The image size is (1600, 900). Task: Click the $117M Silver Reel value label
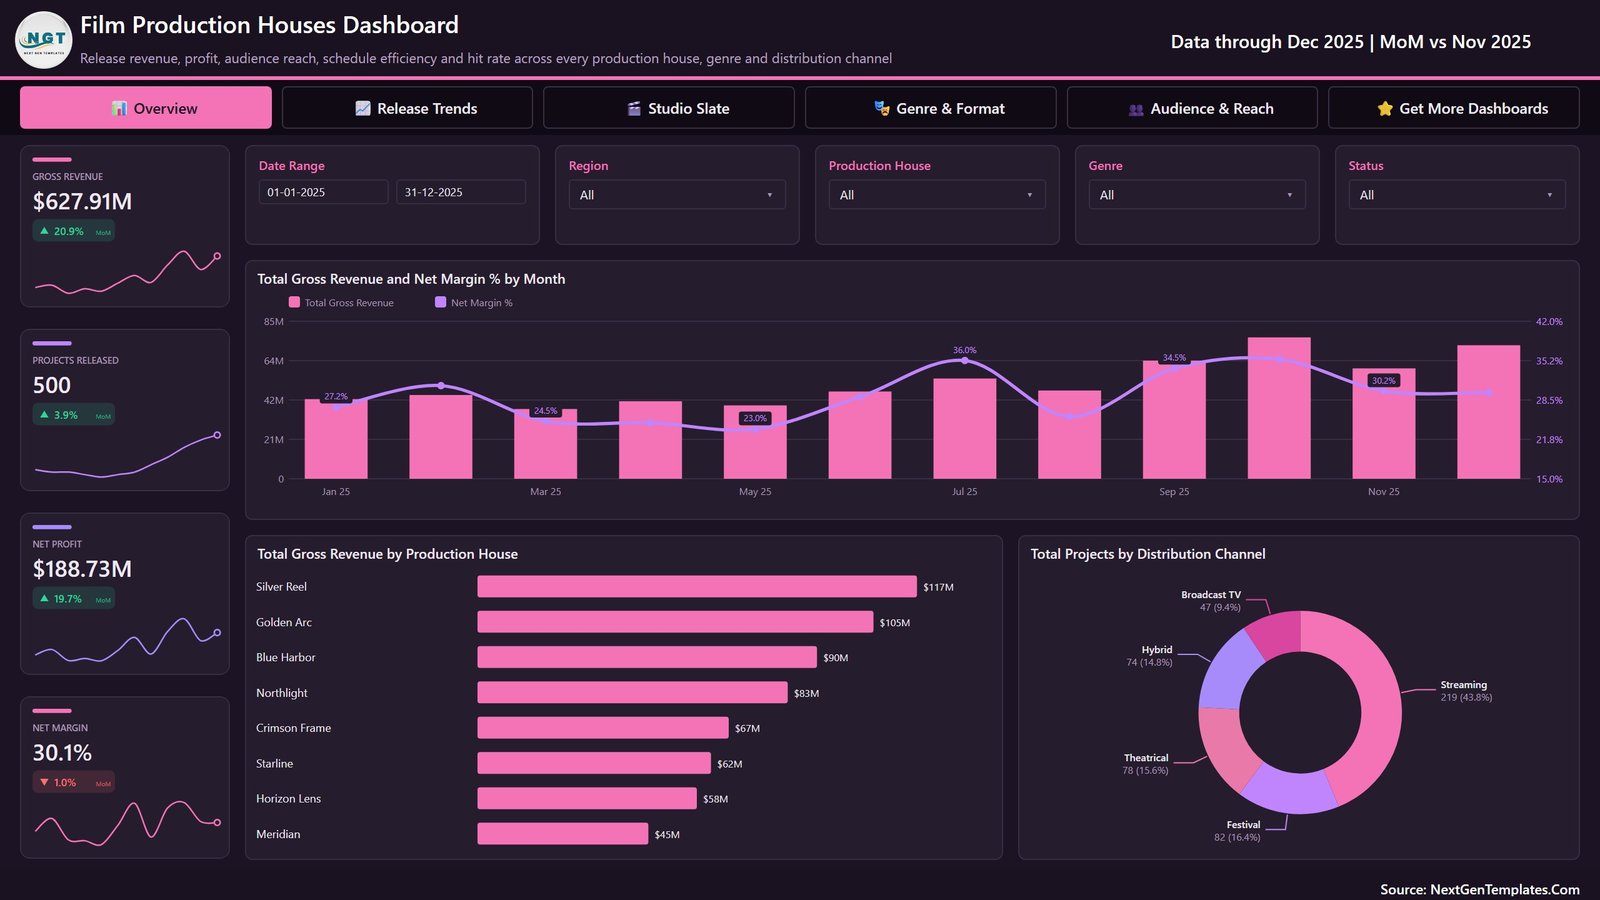pyautogui.click(x=938, y=587)
